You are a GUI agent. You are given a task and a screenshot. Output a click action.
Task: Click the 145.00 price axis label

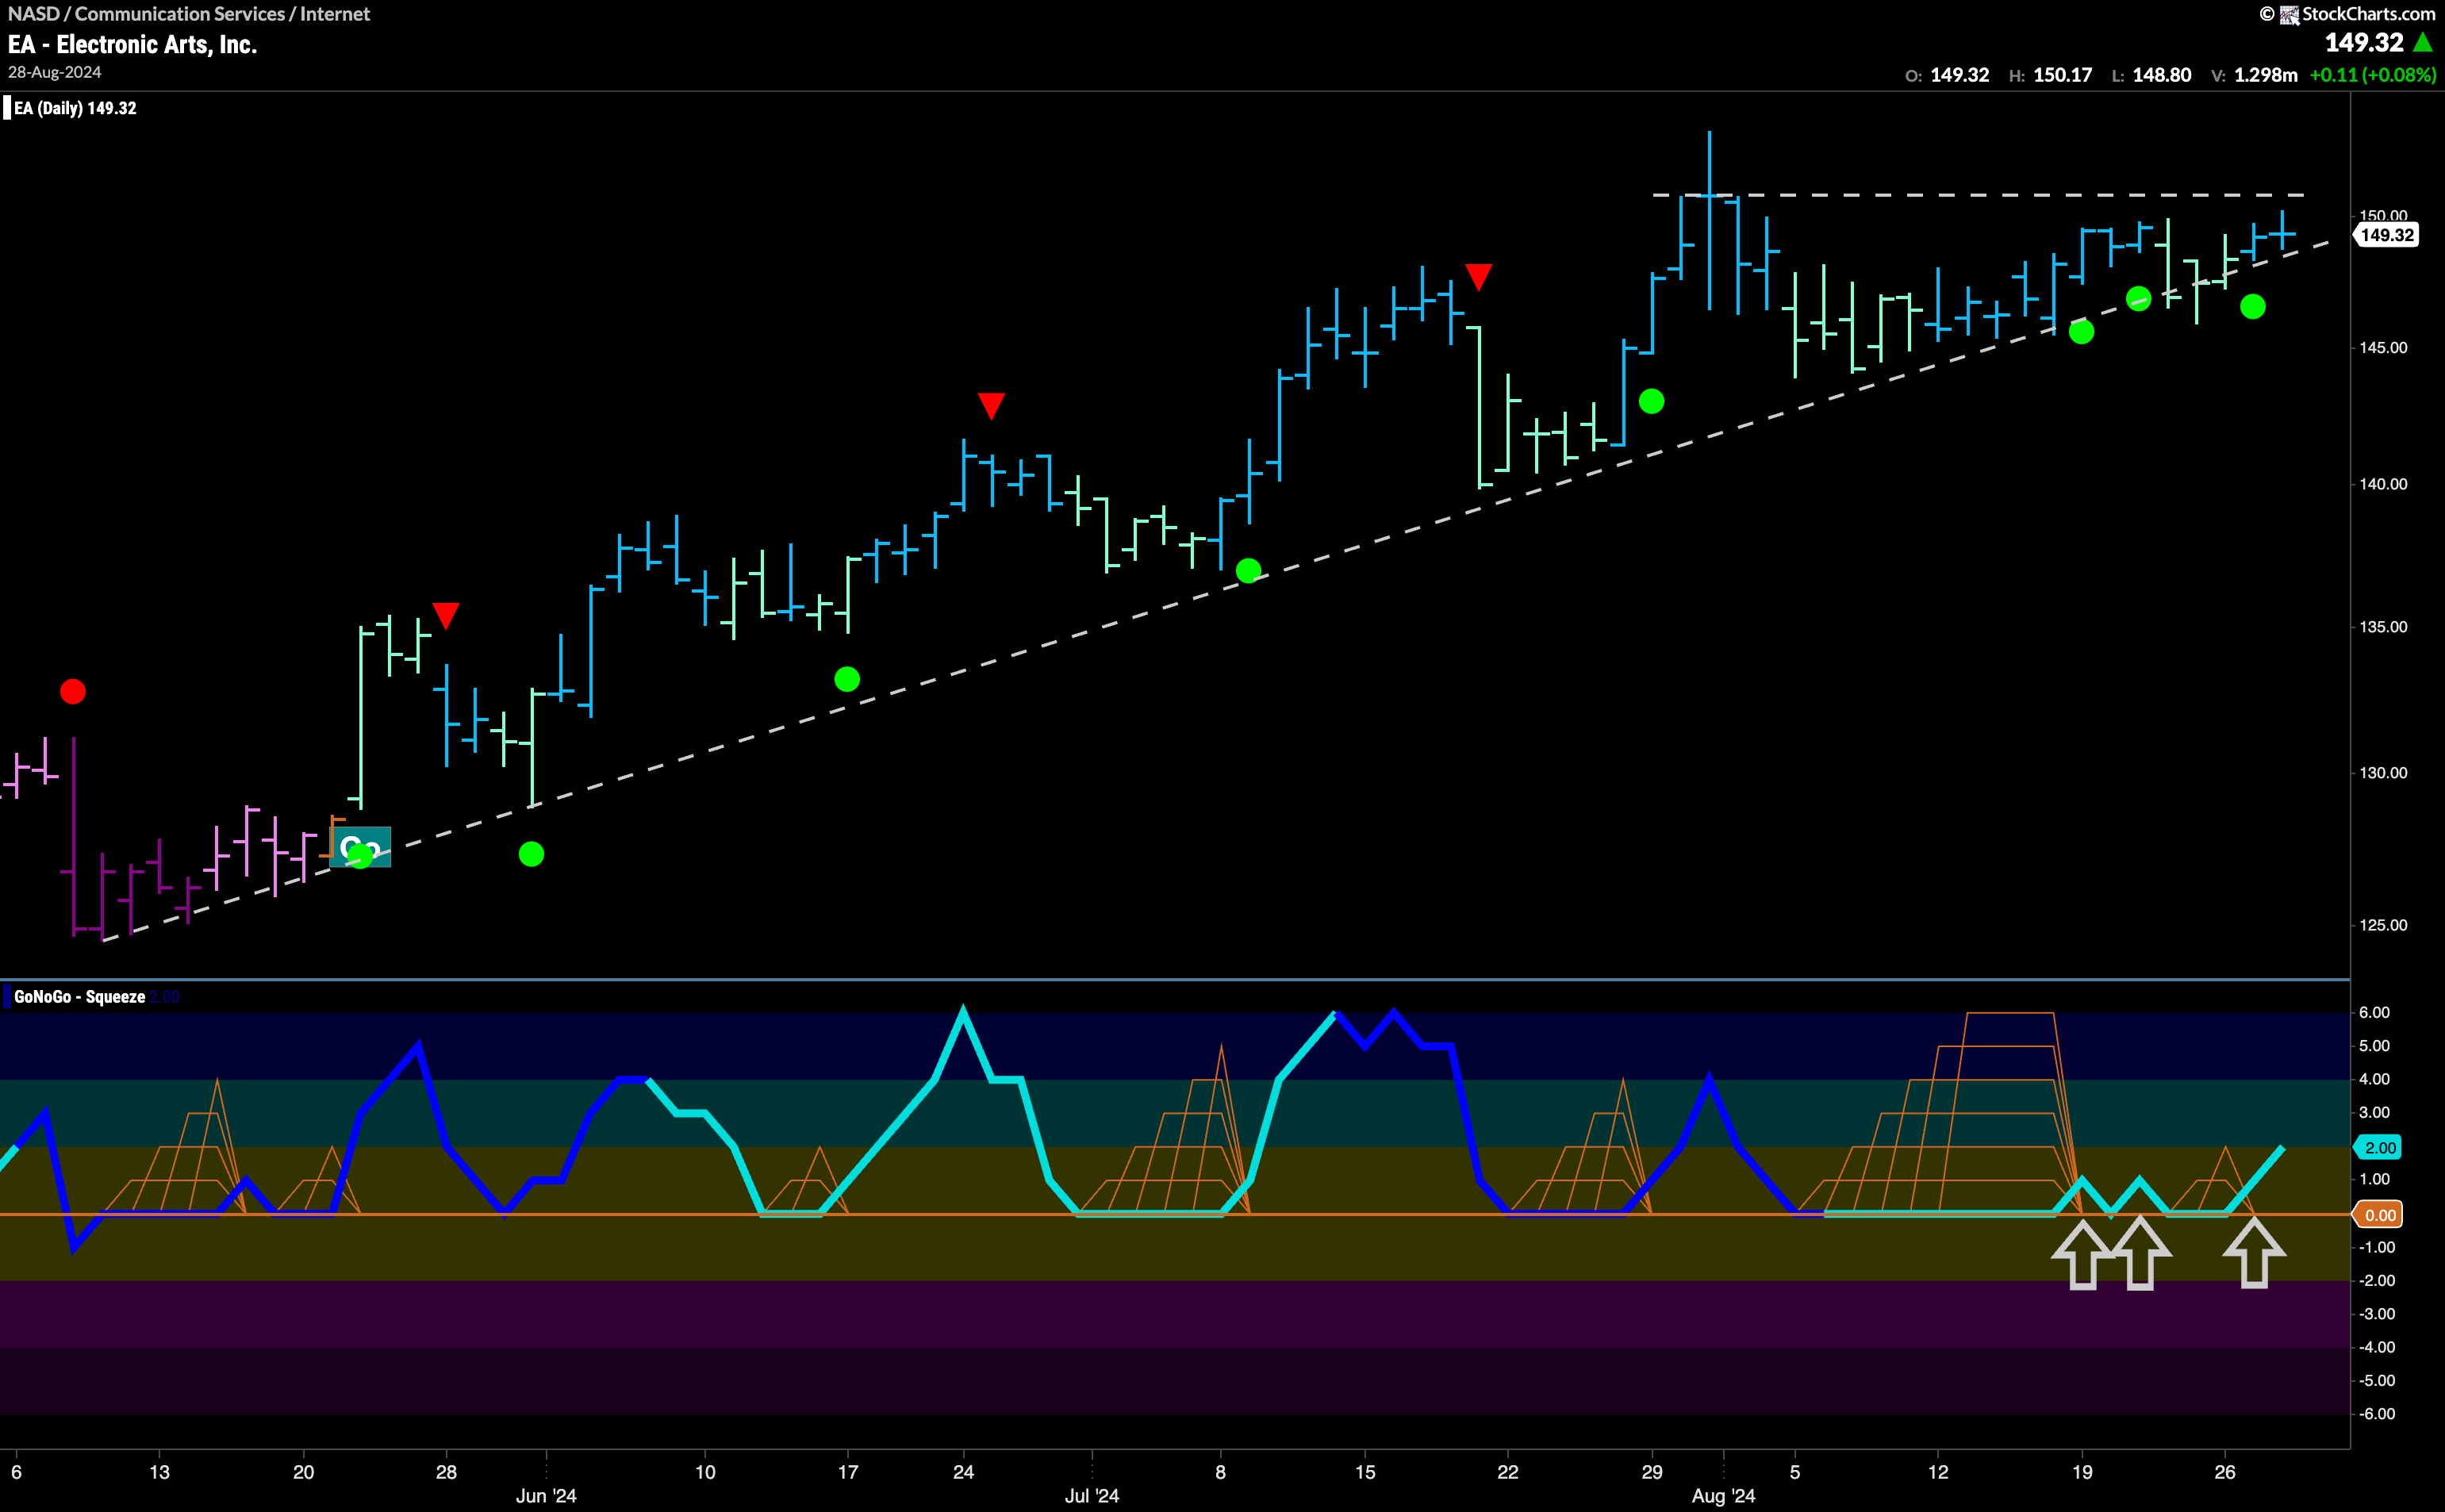2383,348
